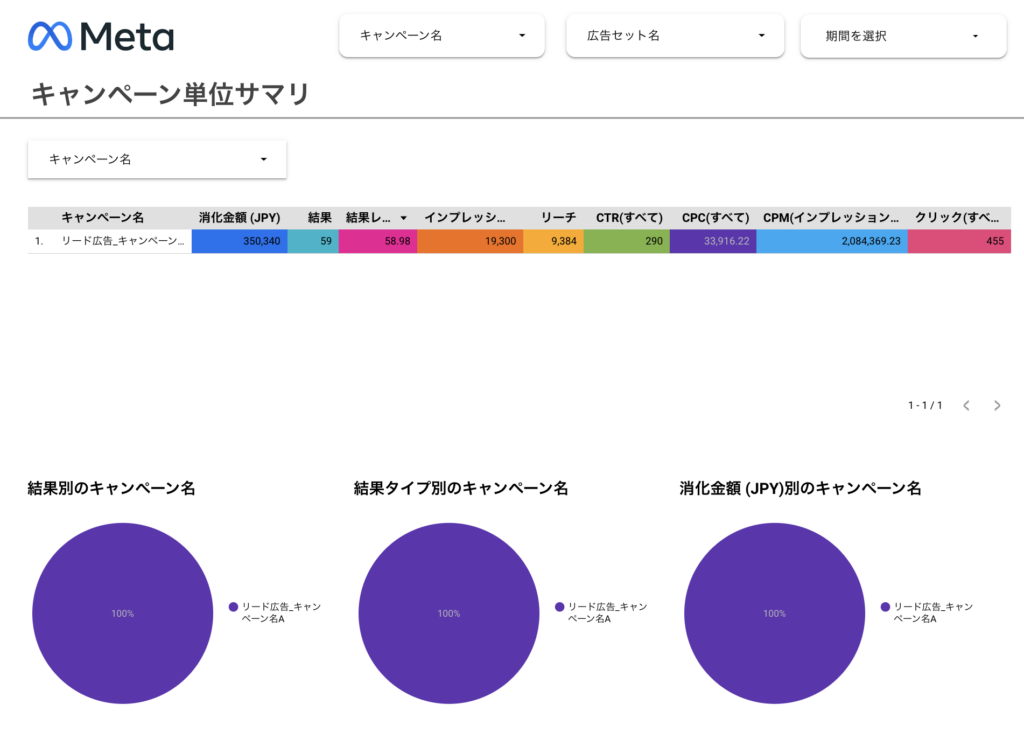Click the CTR(すべて) column header
Screen dimensions: 1024x739
[x=629, y=217]
